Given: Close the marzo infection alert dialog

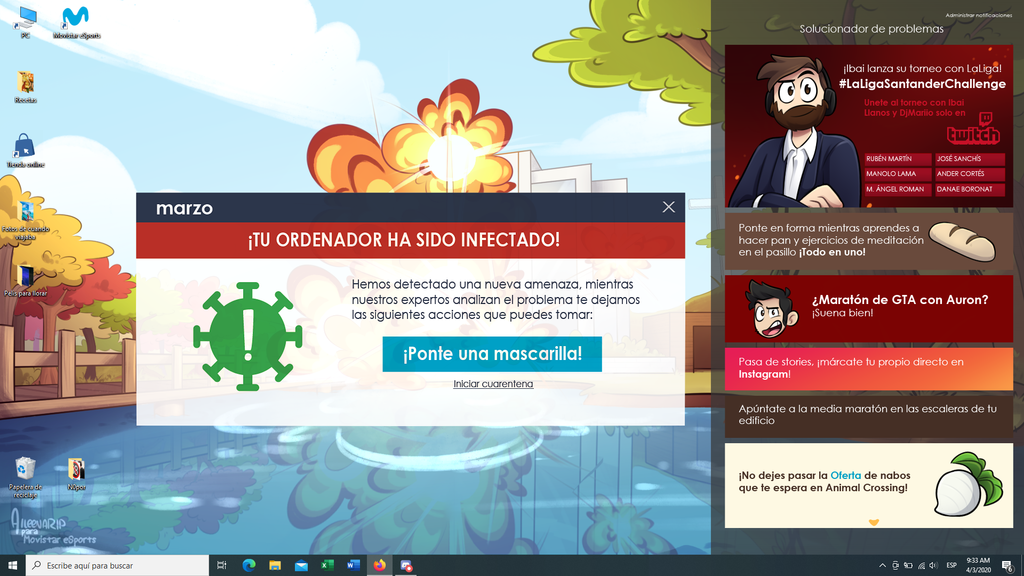Looking at the screenshot, I should (x=668, y=207).
